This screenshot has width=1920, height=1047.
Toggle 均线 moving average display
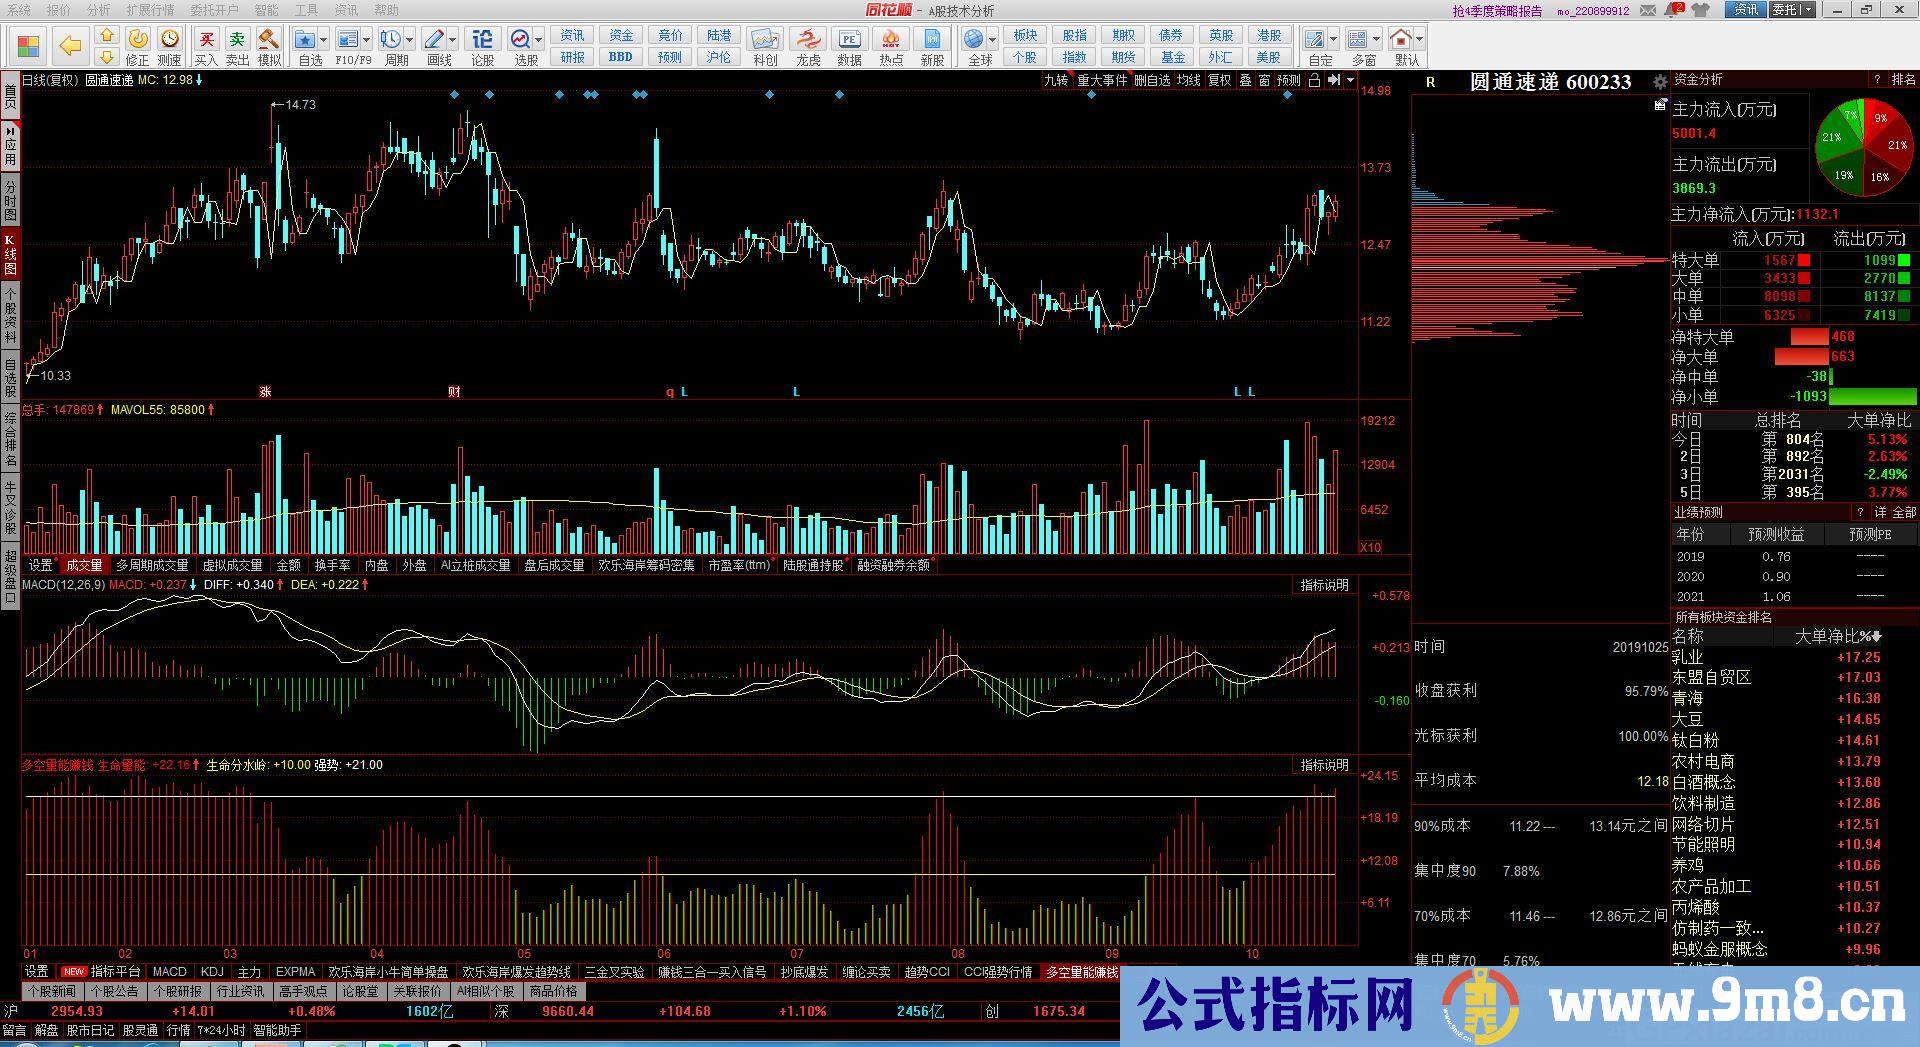point(1188,80)
